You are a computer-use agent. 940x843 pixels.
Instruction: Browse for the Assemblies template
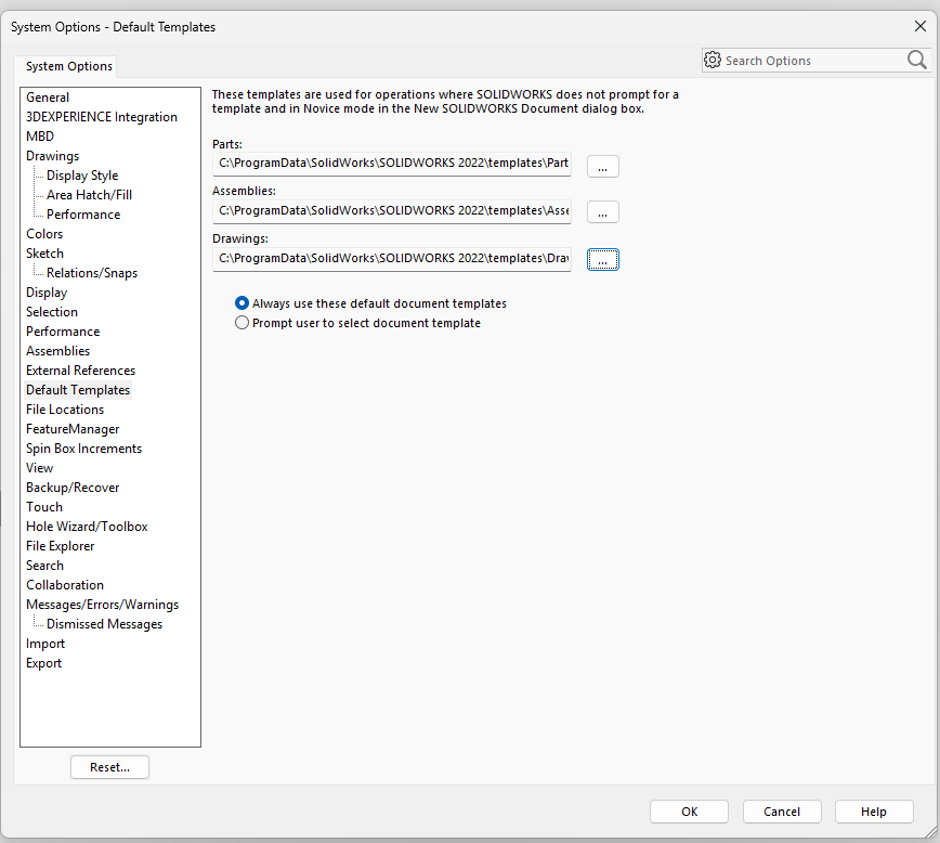pyautogui.click(x=602, y=212)
